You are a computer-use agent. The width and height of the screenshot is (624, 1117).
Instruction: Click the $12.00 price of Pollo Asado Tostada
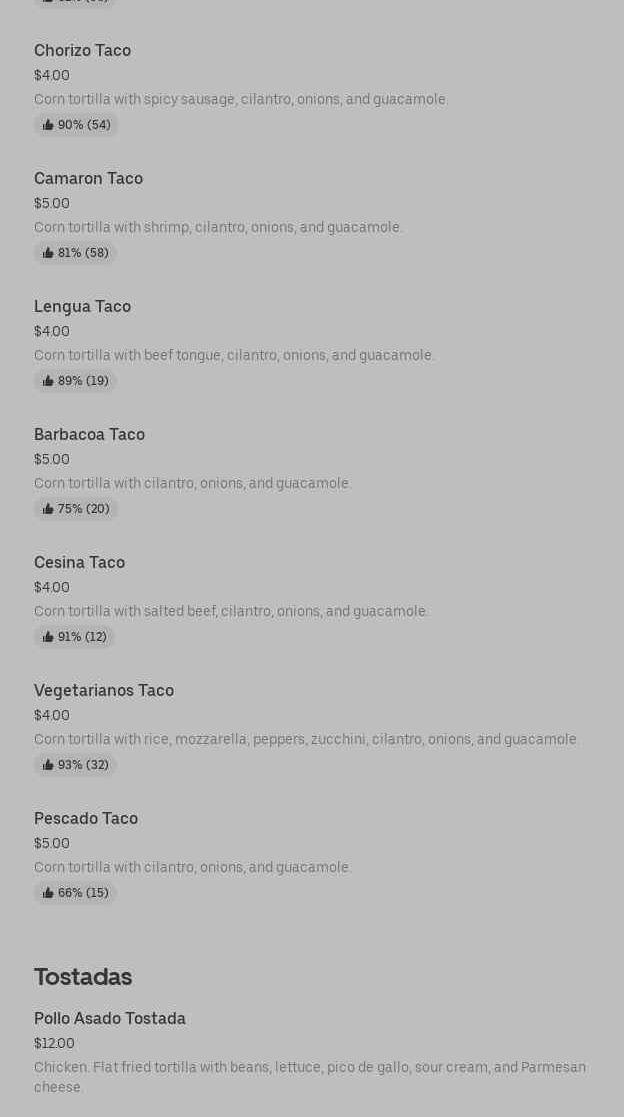coord(54,1043)
